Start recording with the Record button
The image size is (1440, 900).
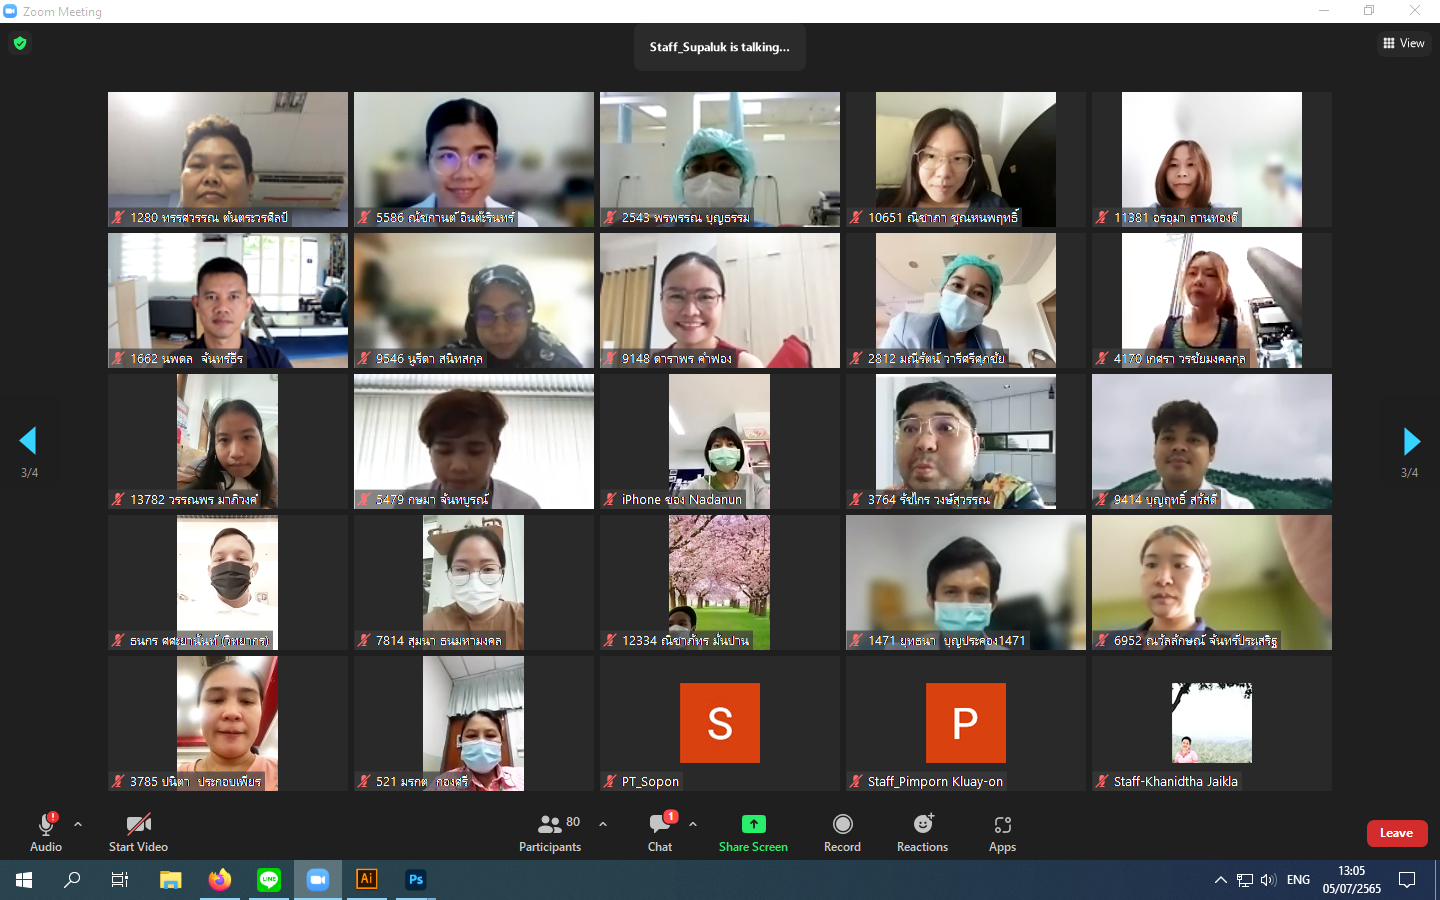click(842, 832)
